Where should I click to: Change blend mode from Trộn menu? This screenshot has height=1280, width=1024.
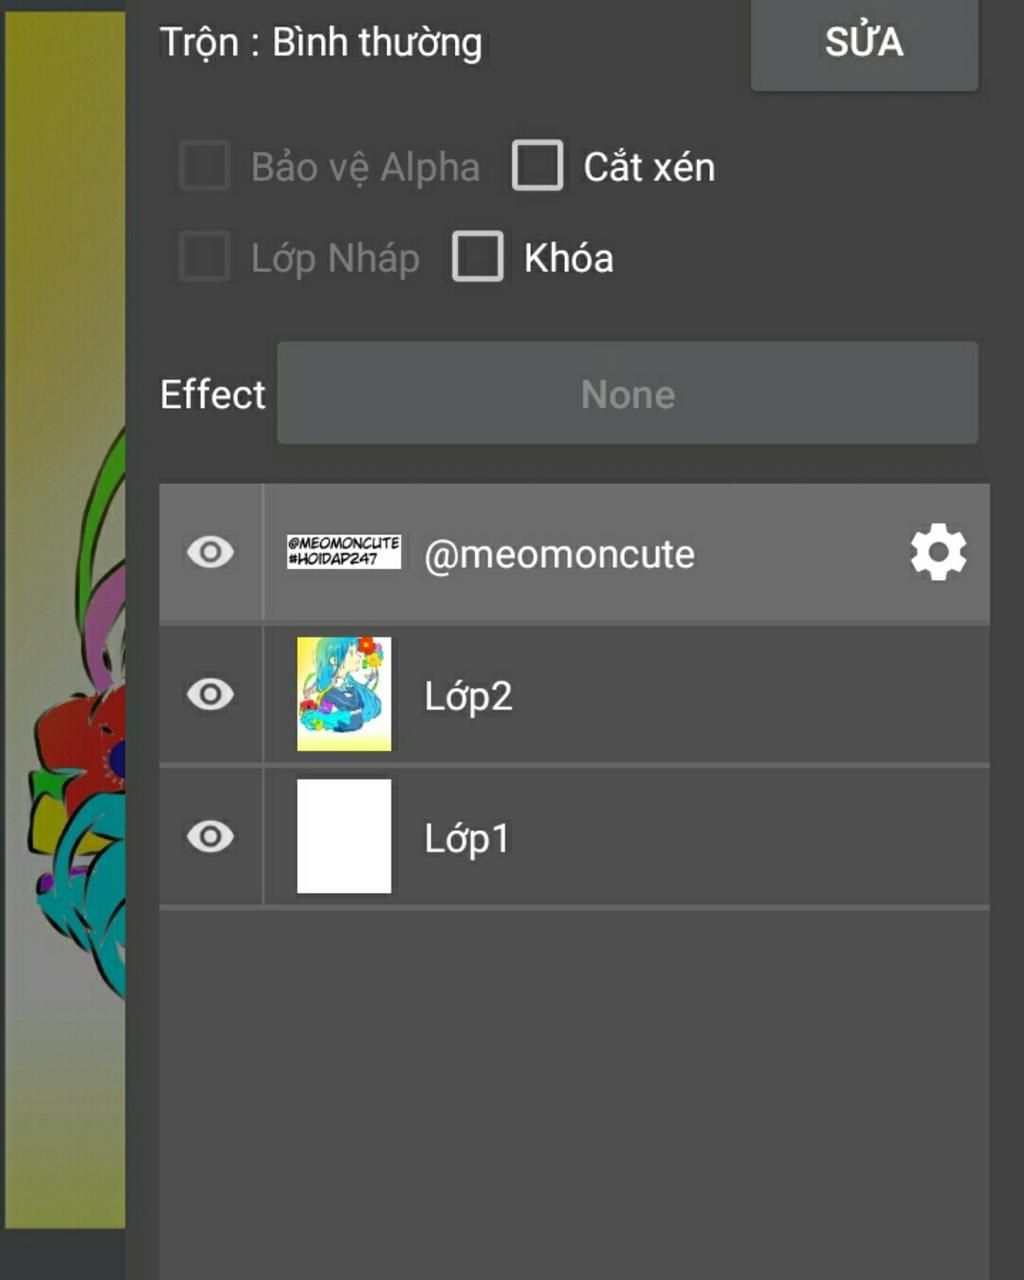(x=320, y=41)
